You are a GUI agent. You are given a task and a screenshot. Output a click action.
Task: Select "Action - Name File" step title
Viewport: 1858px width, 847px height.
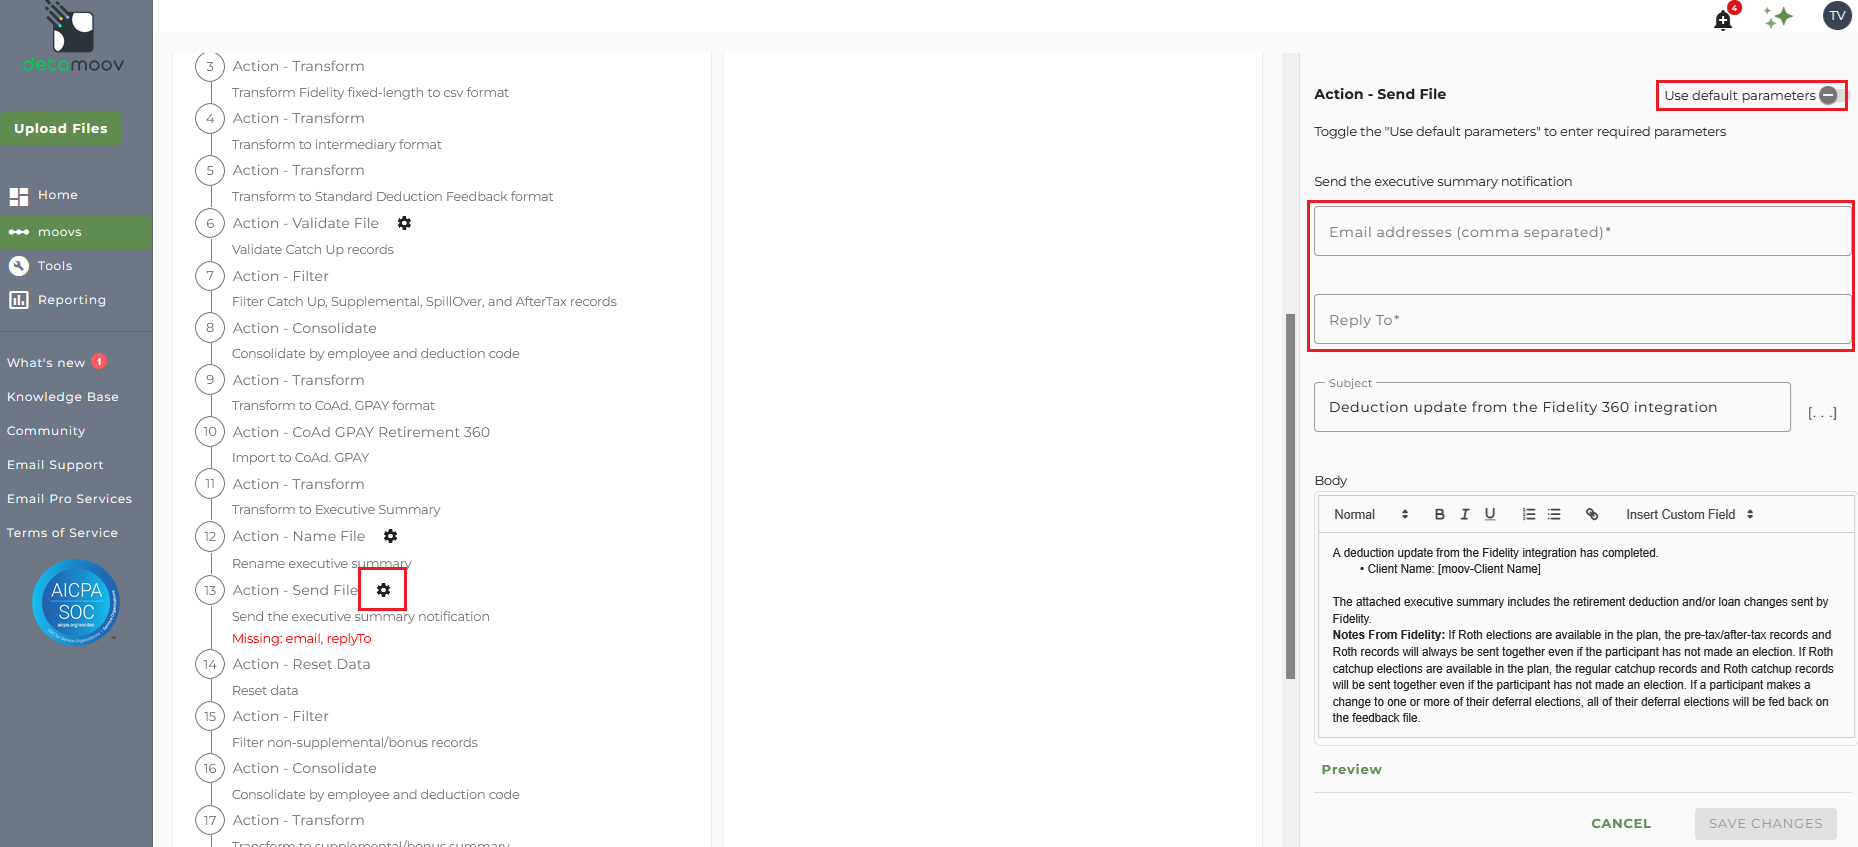299,536
